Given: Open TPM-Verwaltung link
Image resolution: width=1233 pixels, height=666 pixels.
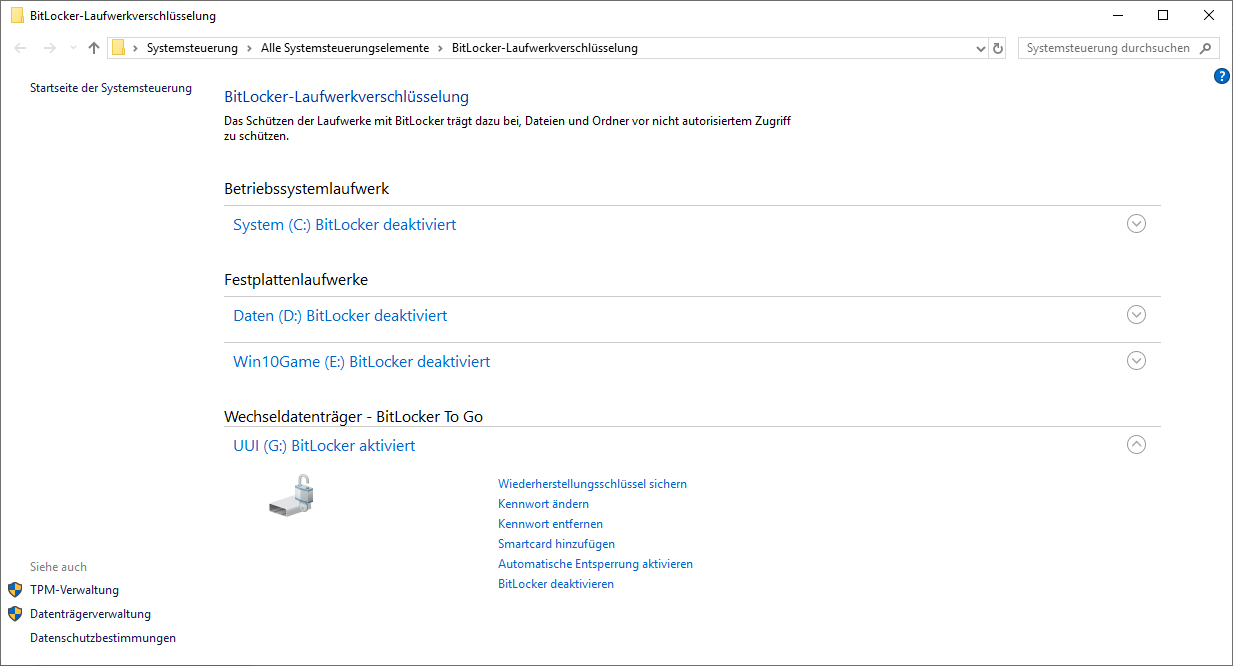Looking at the screenshot, I should [x=74, y=590].
